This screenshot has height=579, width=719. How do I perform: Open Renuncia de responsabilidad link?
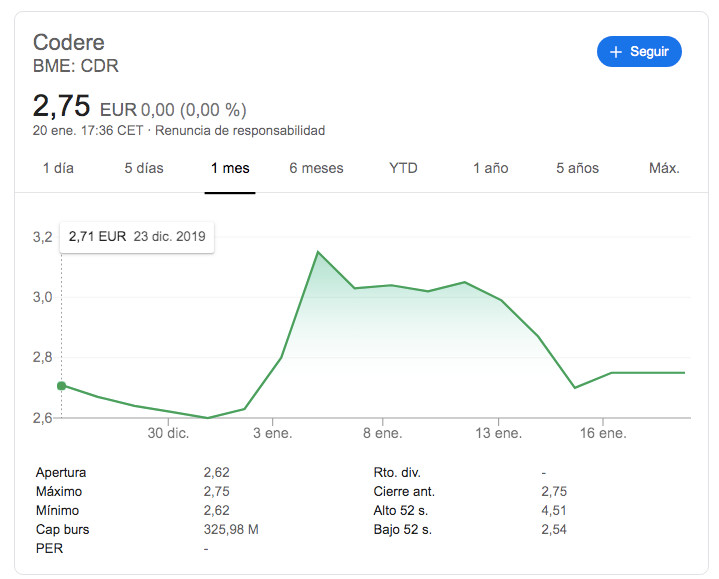240,131
